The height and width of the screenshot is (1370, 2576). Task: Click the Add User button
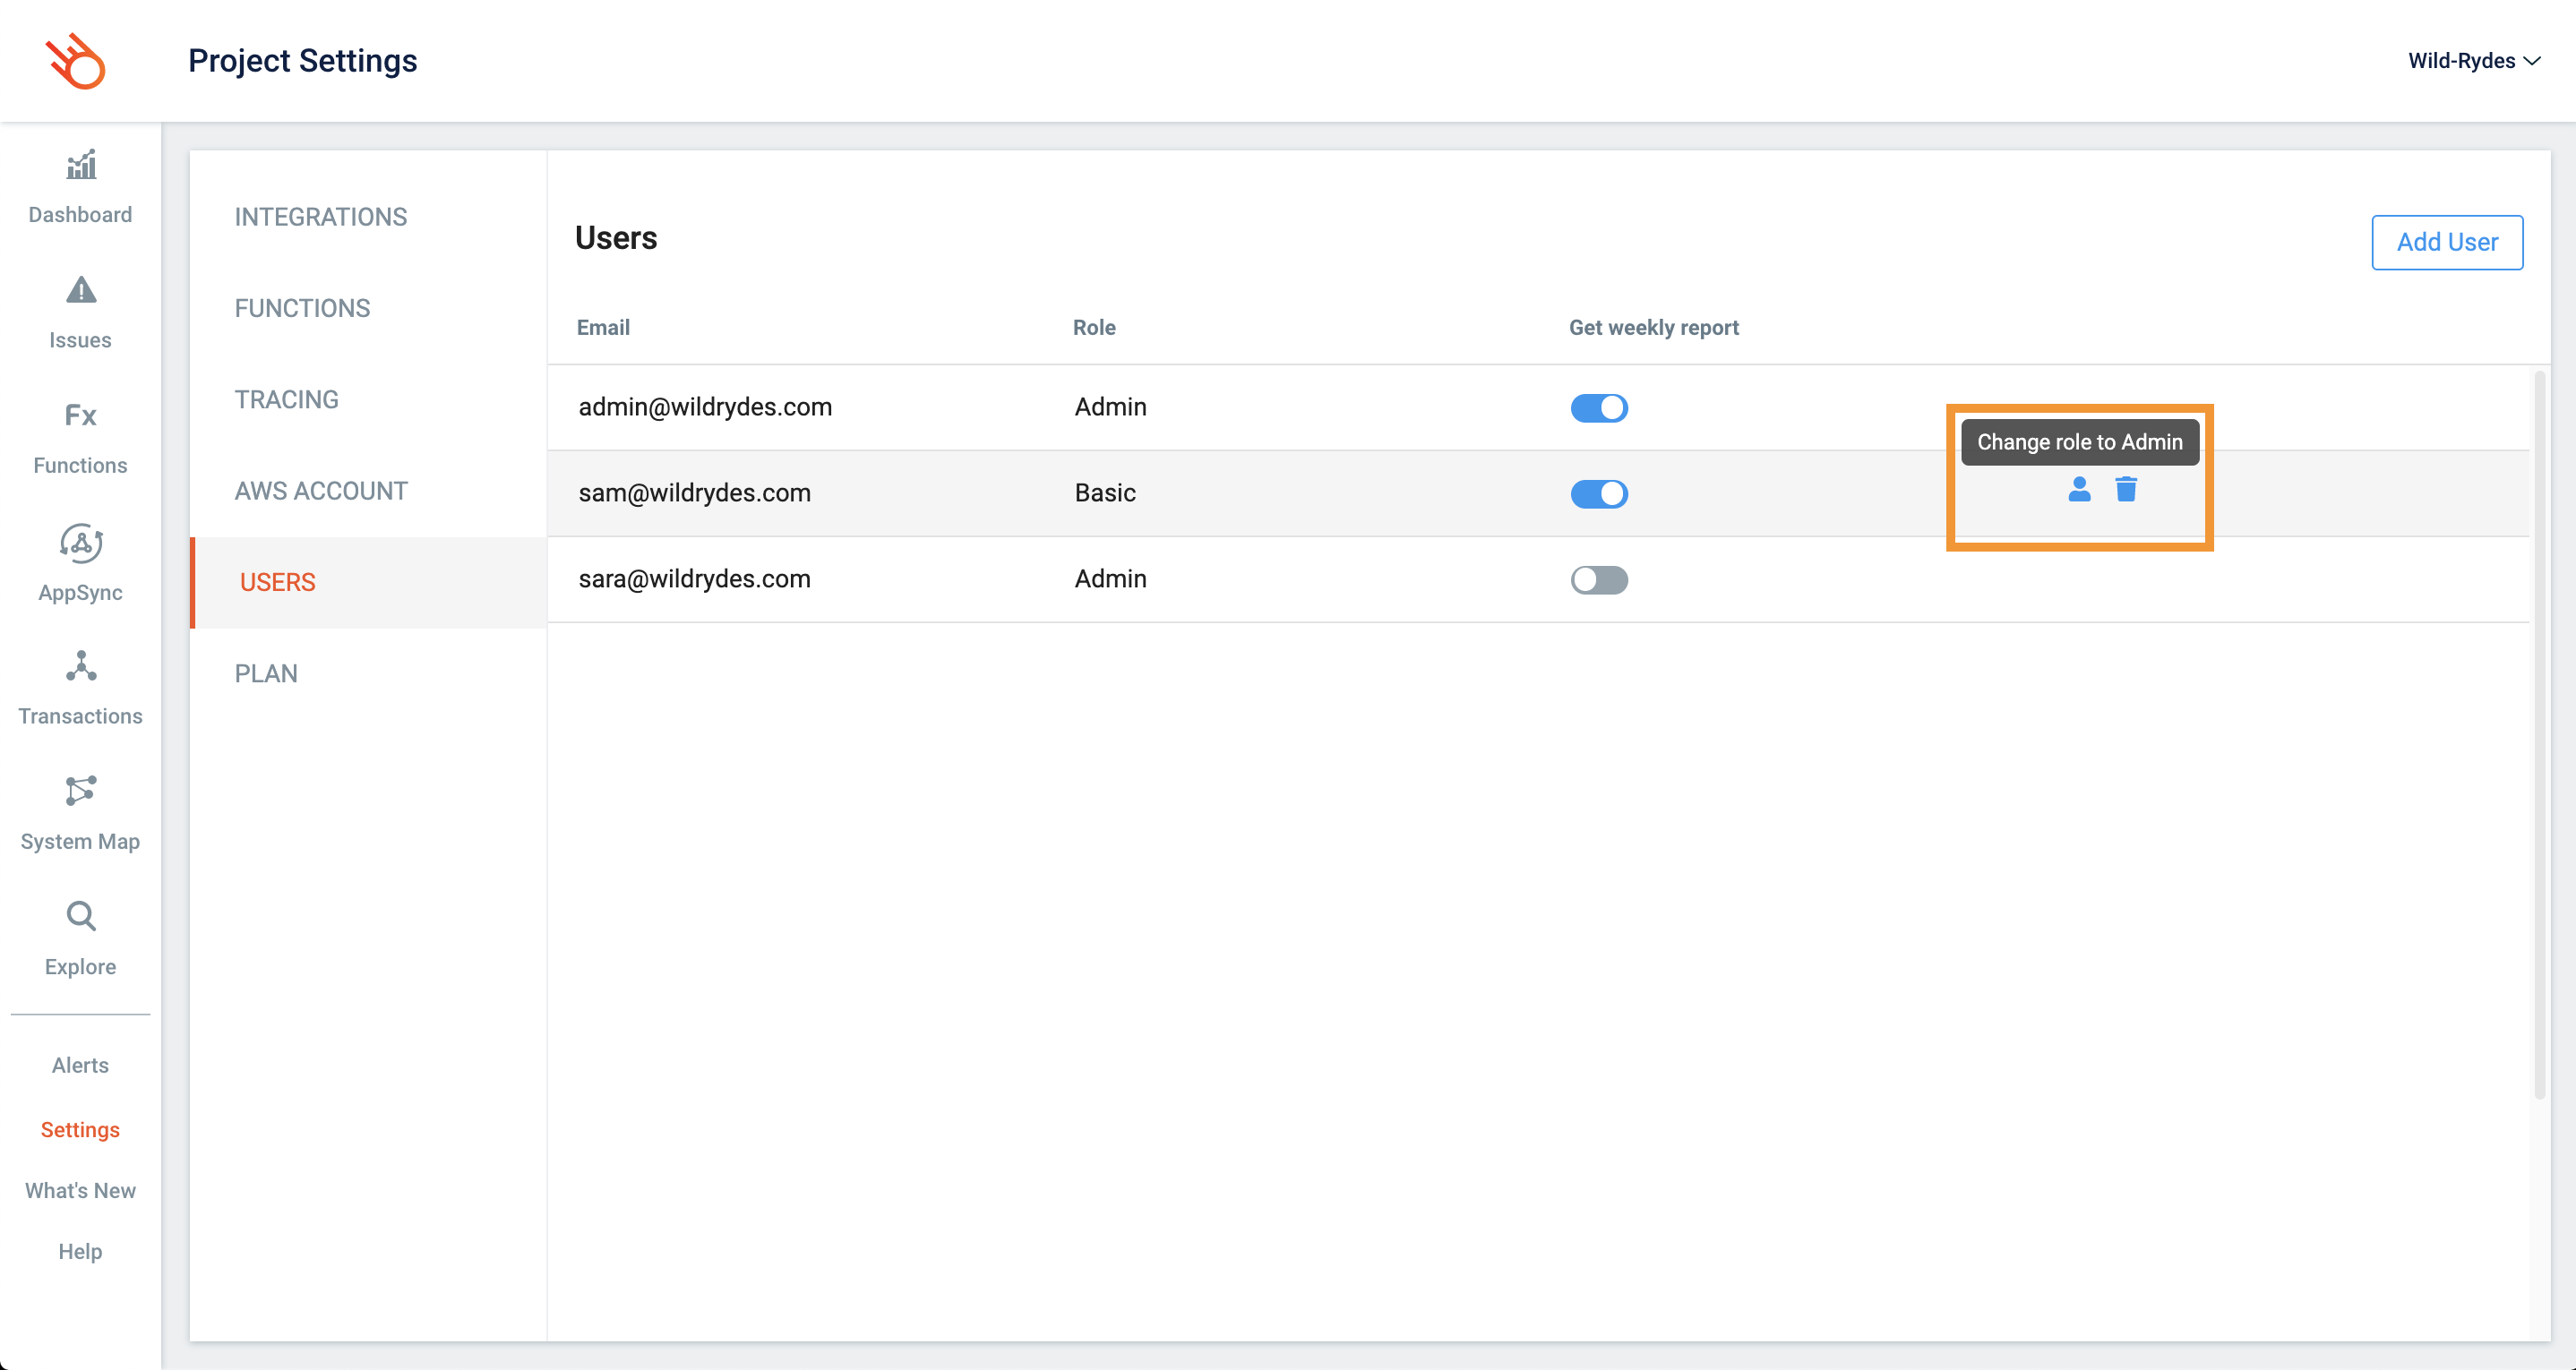(2446, 242)
